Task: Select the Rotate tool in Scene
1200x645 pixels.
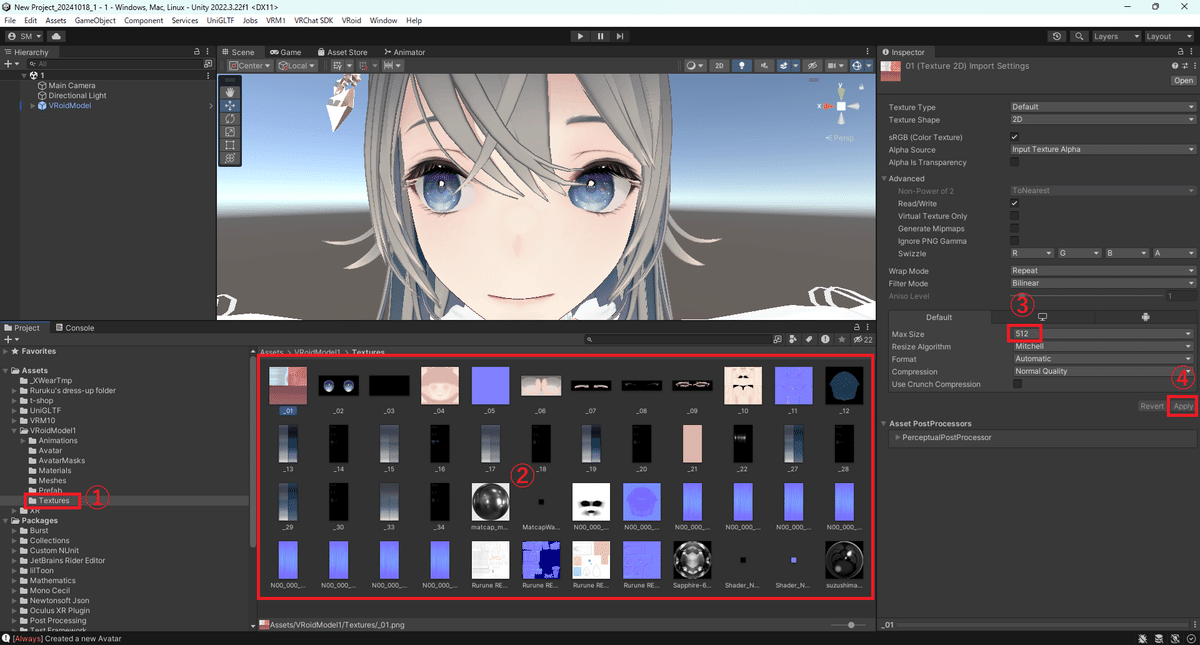Action: (230, 118)
